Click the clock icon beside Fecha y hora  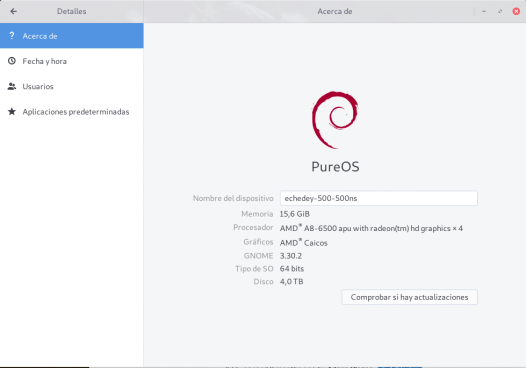(12, 61)
